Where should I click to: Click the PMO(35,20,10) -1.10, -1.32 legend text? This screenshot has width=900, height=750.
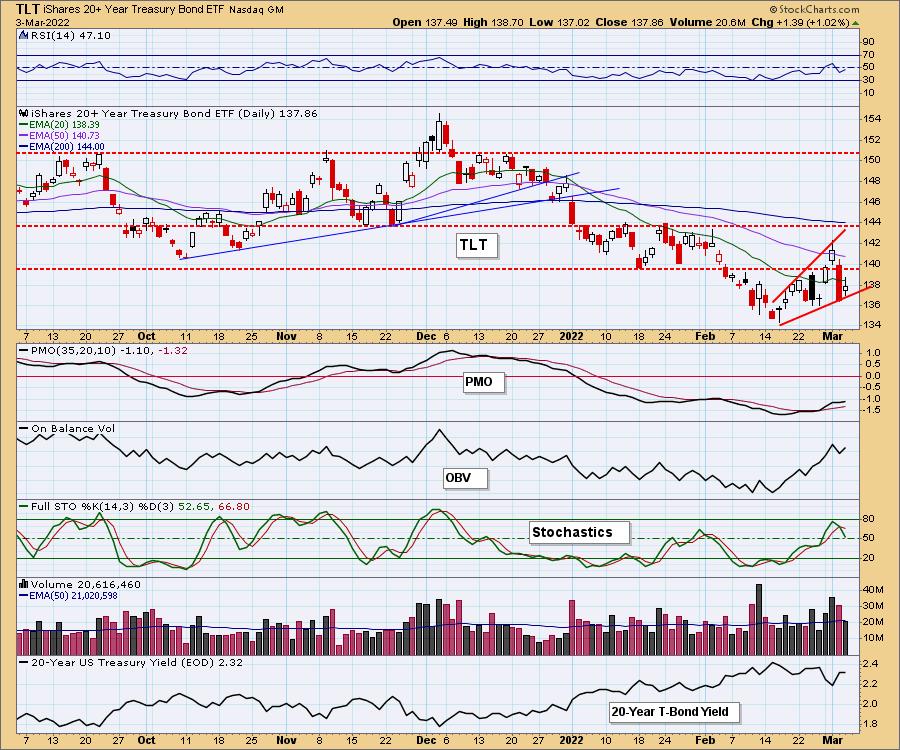pyautogui.click(x=110, y=351)
